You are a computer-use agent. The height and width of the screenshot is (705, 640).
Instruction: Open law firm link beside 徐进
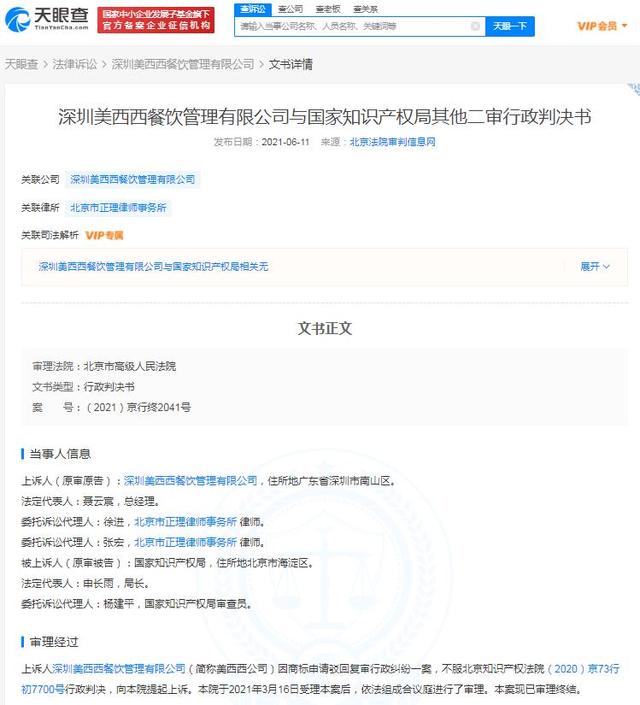click(185, 522)
